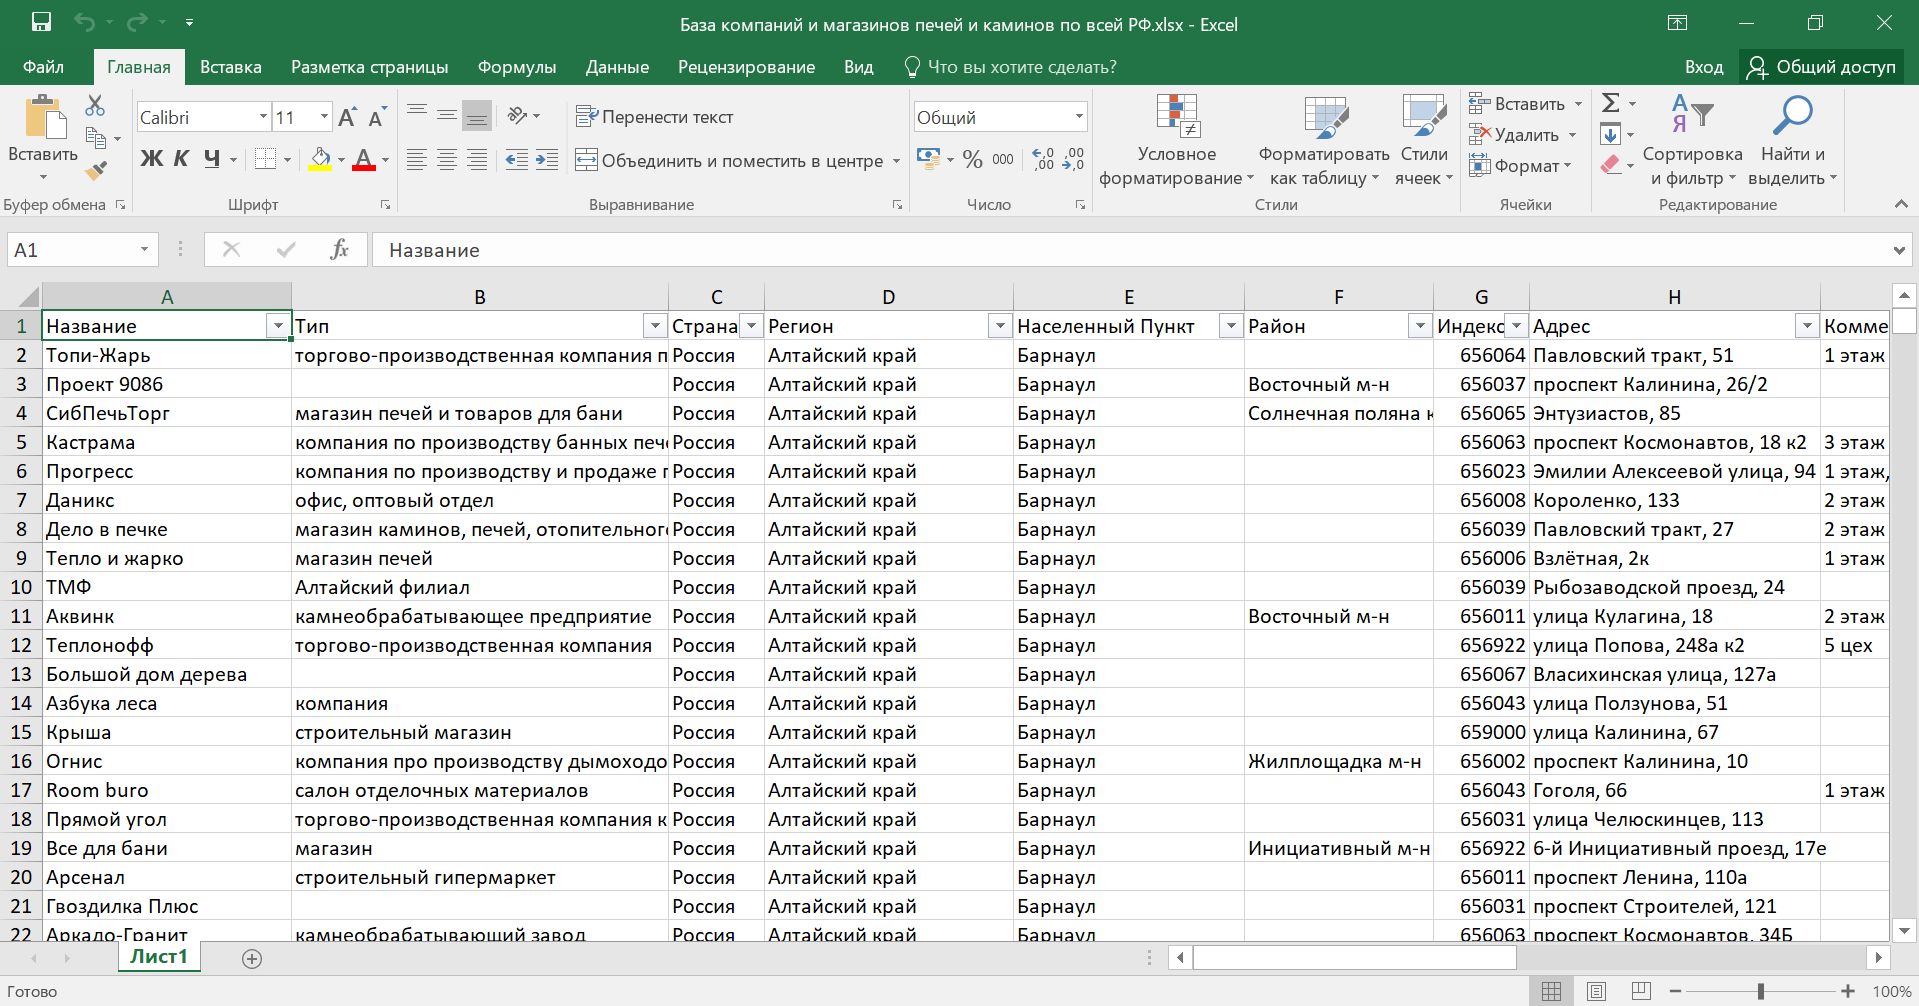The image size is (1919, 1006).
Task: Click the Insert Function fx icon
Action: (x=339, y=249)
